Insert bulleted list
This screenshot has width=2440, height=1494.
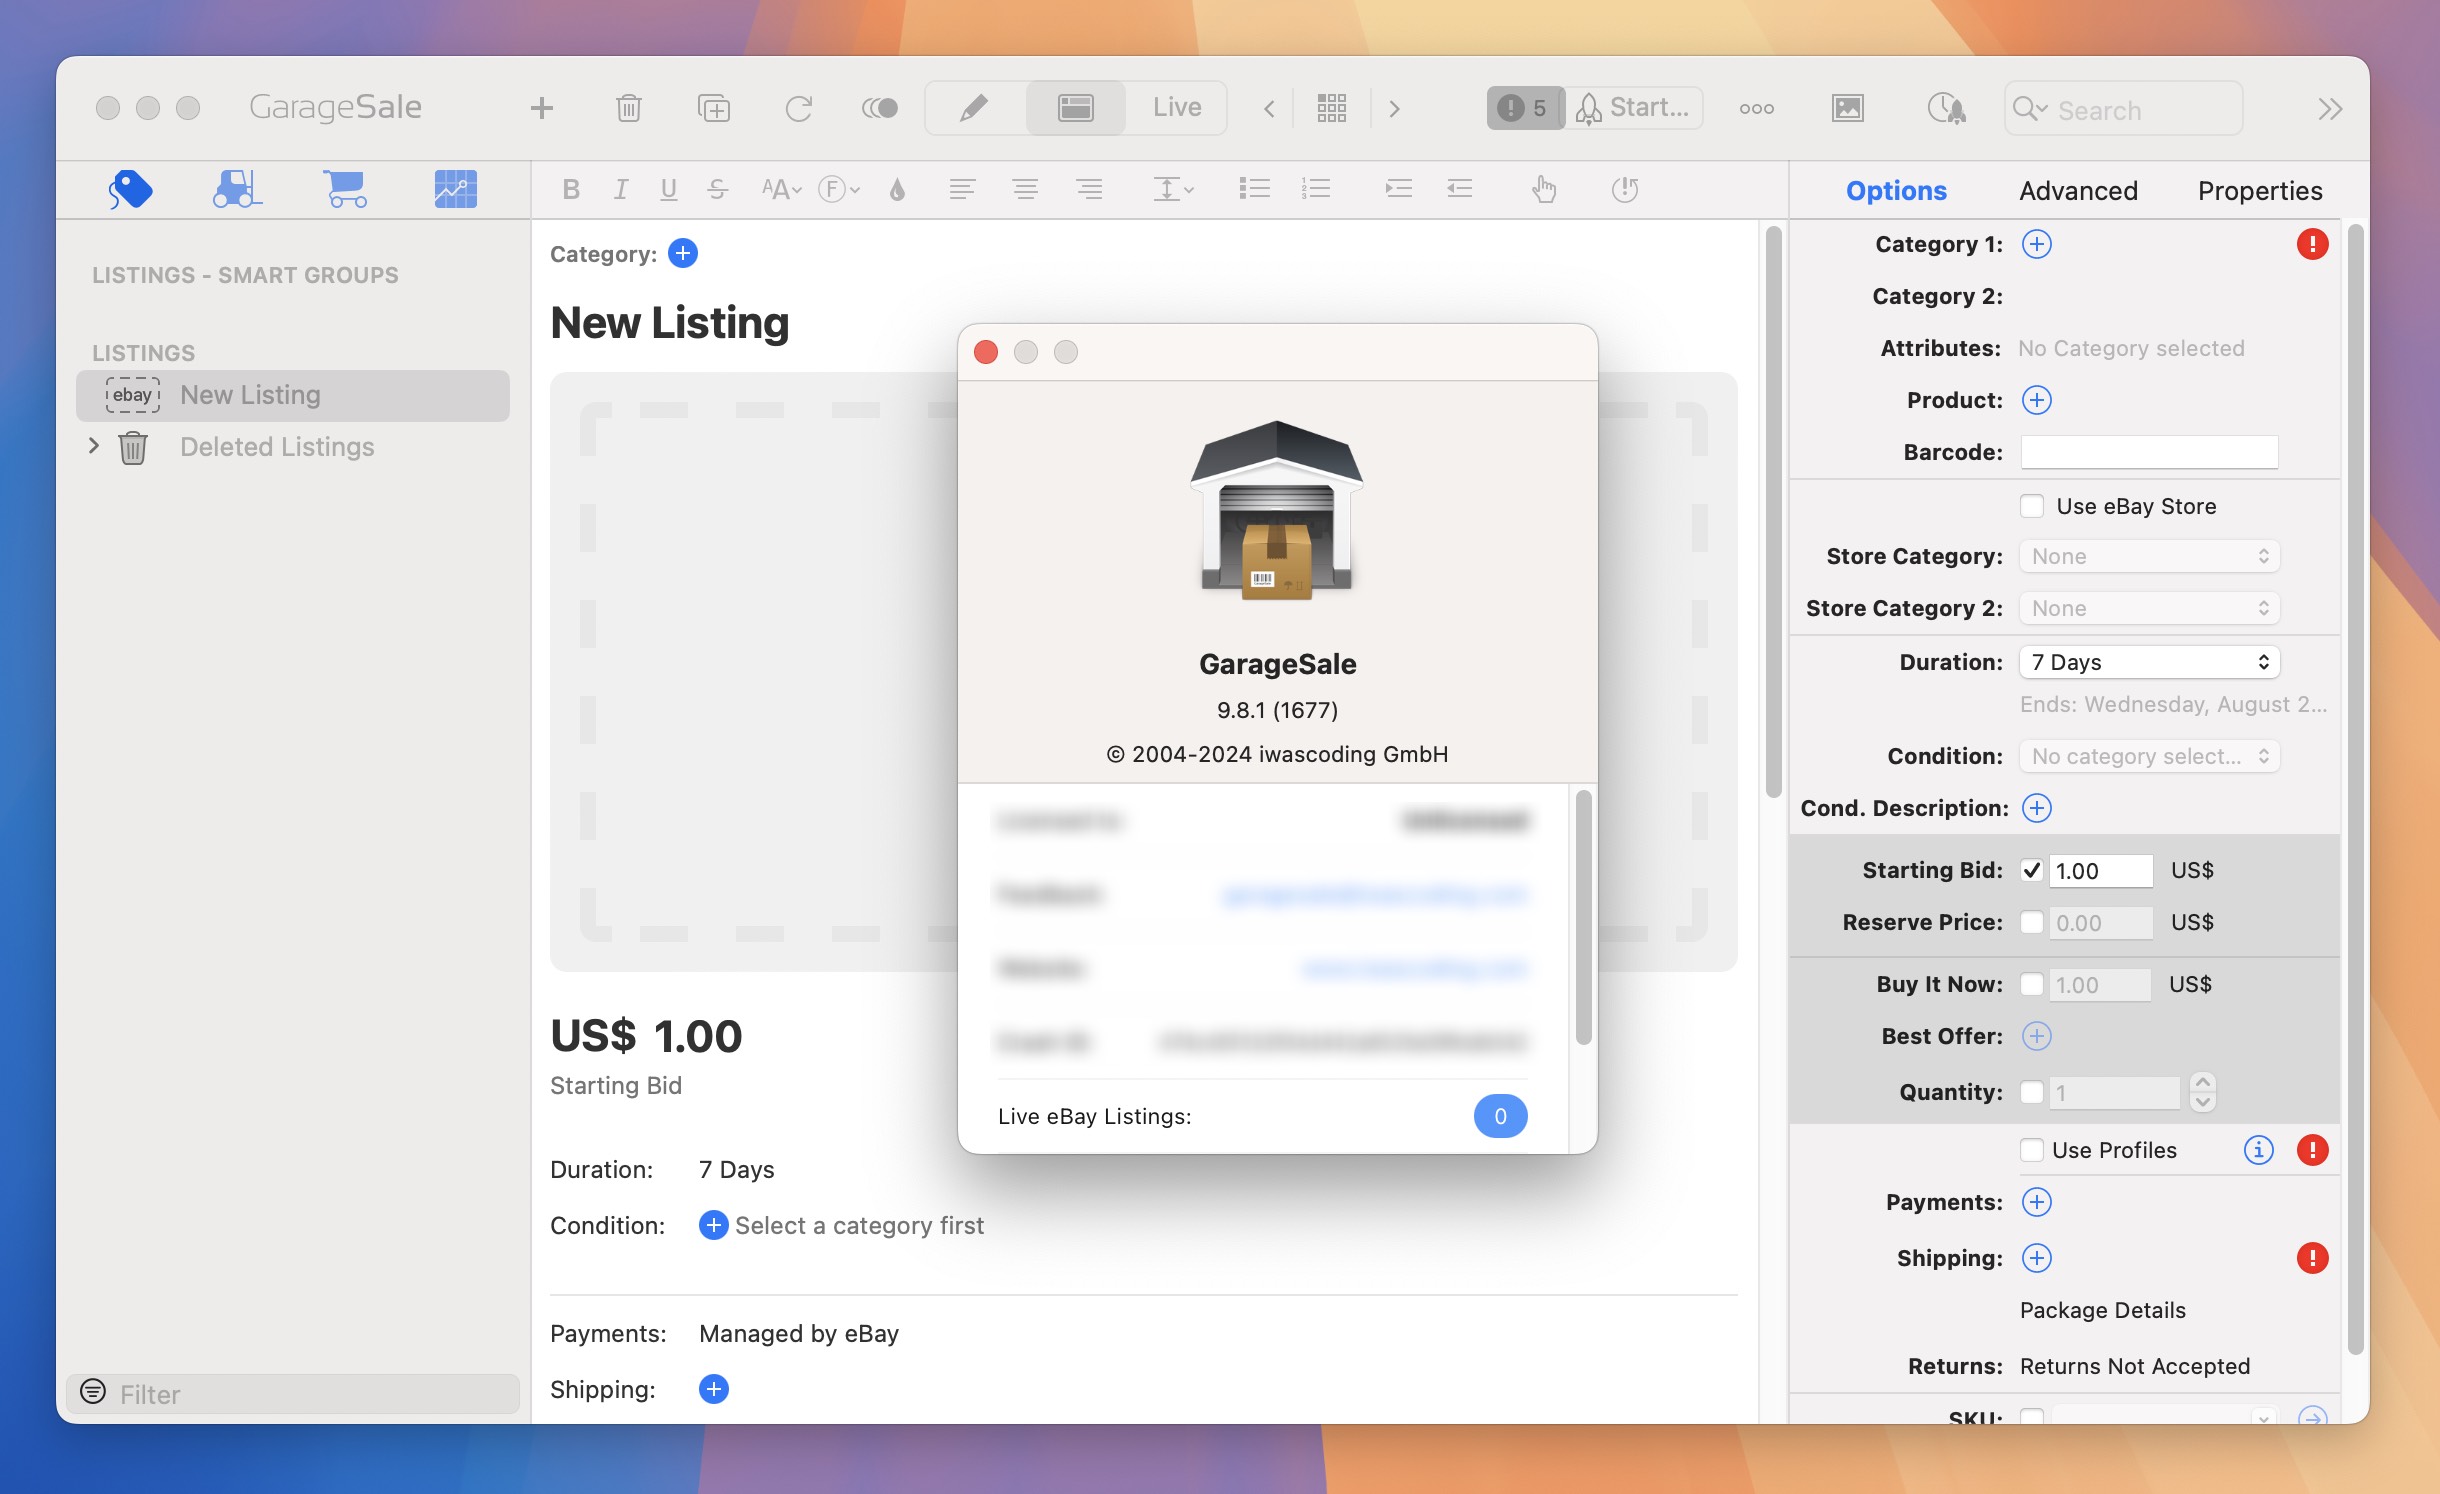click(1254, 189)
